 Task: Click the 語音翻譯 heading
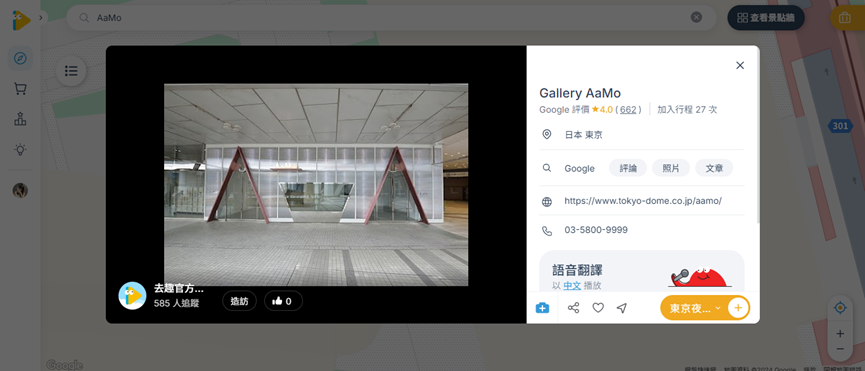pos(578,270)
